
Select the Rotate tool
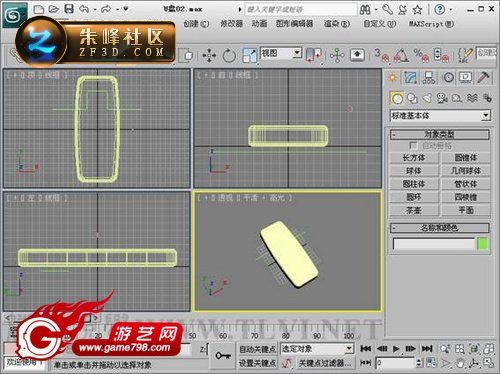coord(229,55)
